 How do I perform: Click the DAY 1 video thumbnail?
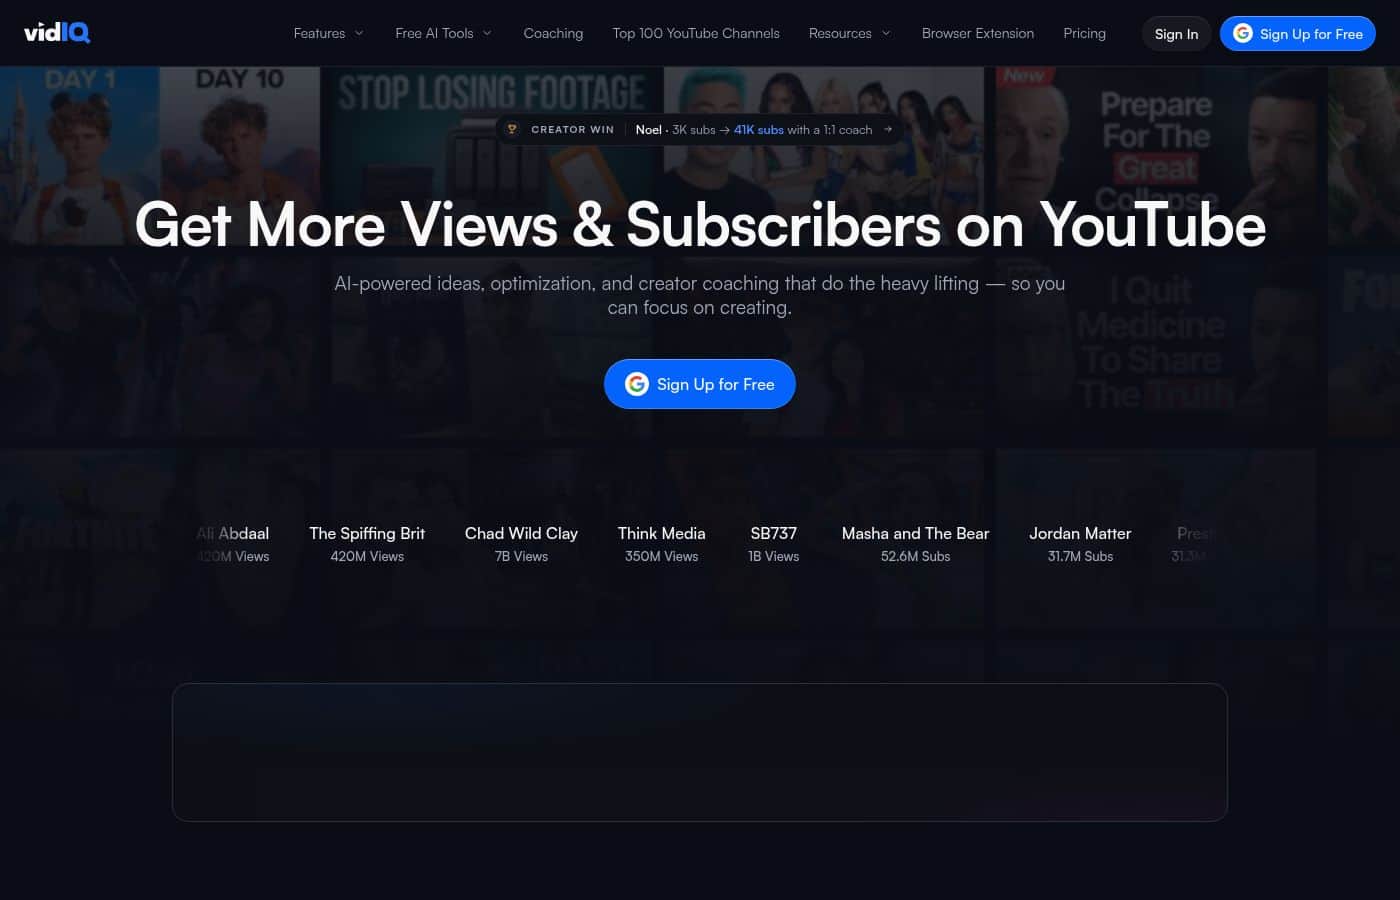pos(80,155)
